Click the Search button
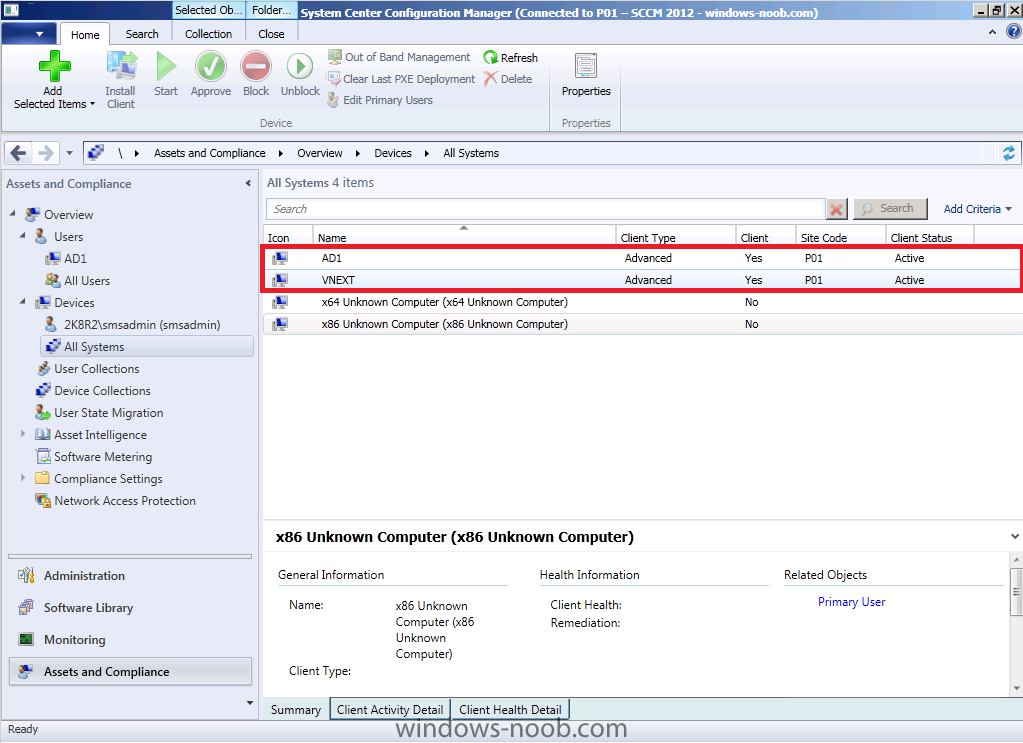 (890, 209)
